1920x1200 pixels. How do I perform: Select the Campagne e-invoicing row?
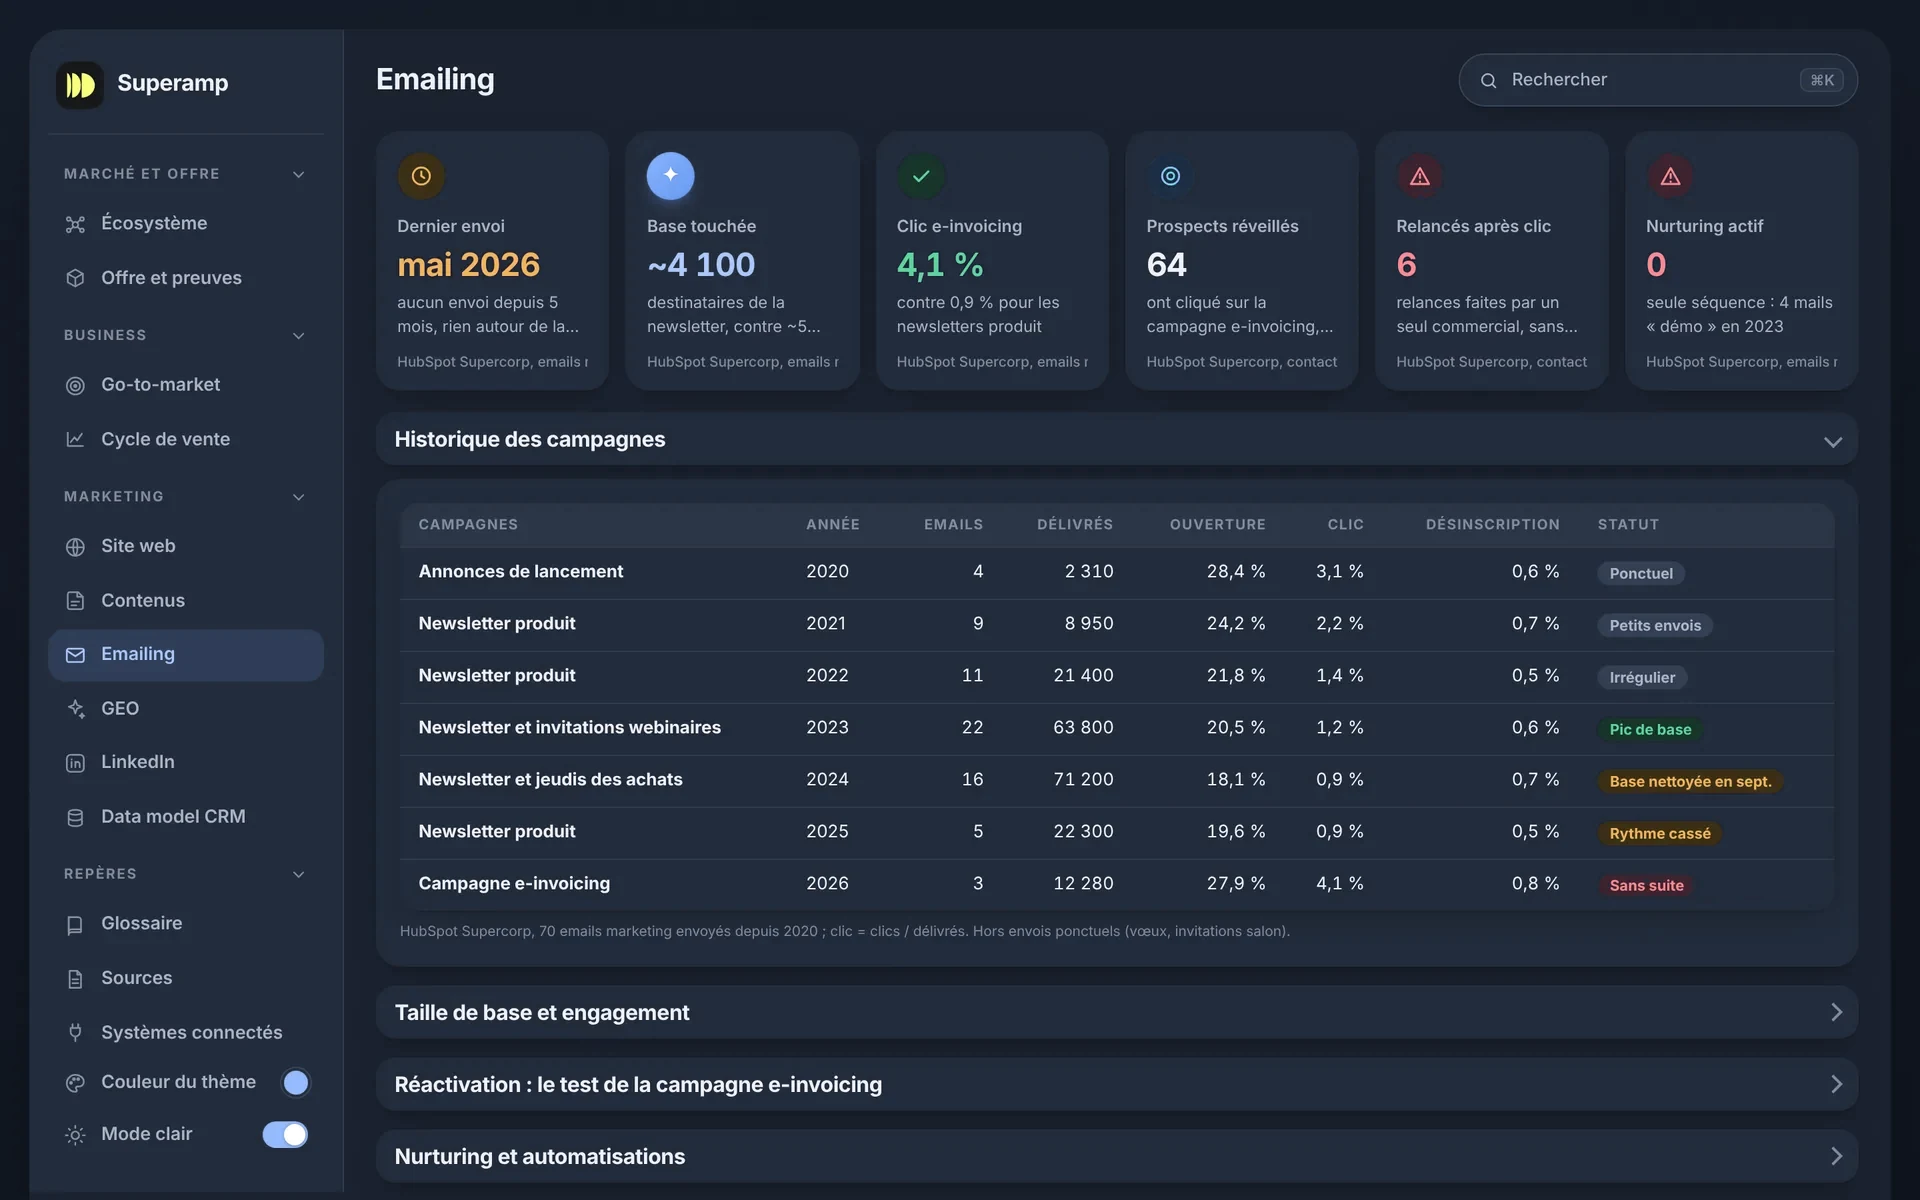[x=1116, y=884]
